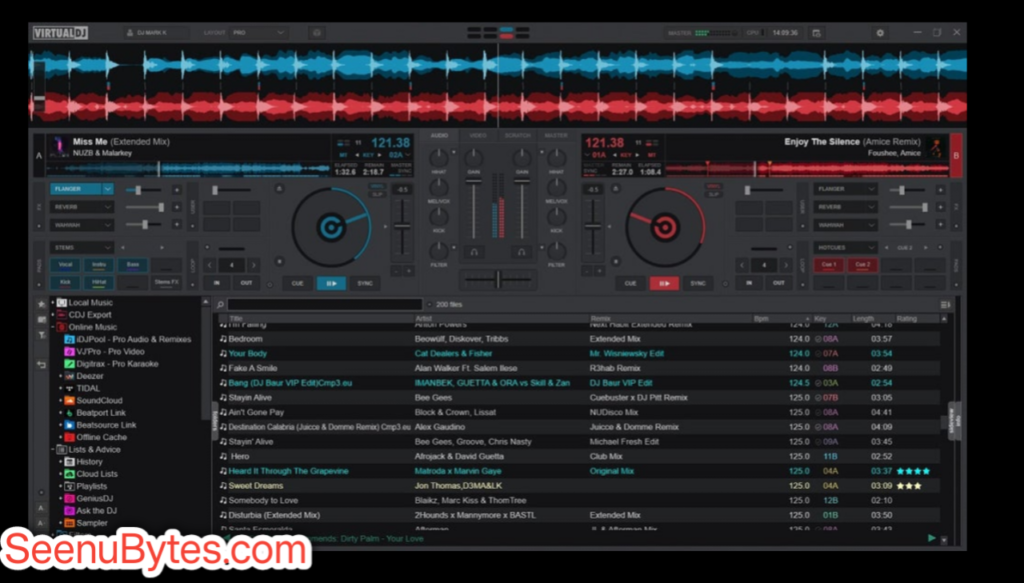Toggle Vocal stem pad on deck A
Viewport: 1024px width, 583px height.
coord(65,265)
